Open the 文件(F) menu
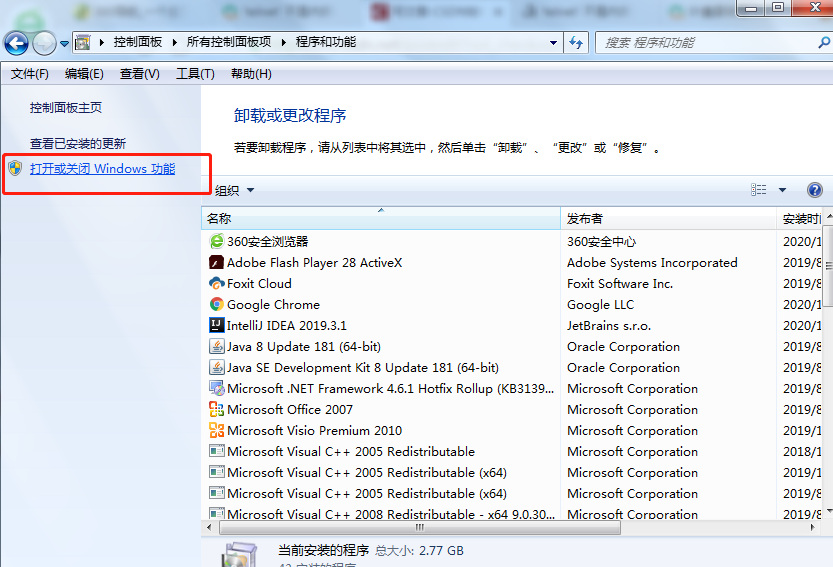The image size is (833, 567). pyautogui.click(x=30, y=74)
